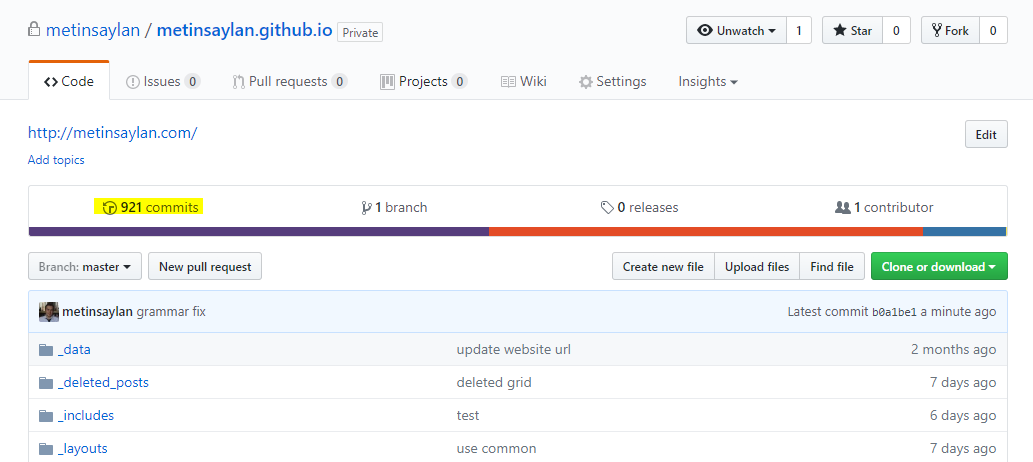Click the _deleted_posts folder icon

tap(45, 383)
